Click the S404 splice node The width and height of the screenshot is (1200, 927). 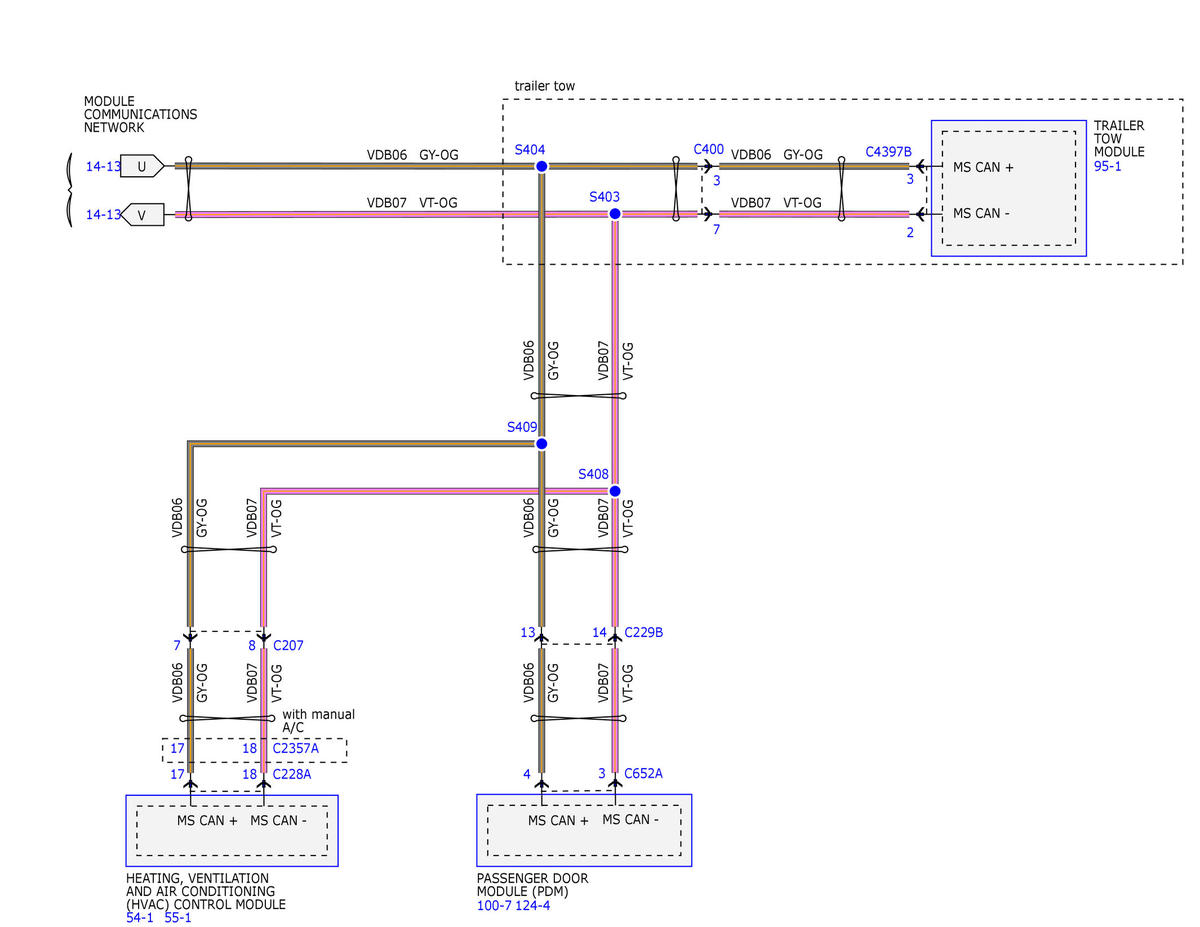pos(541,166)
